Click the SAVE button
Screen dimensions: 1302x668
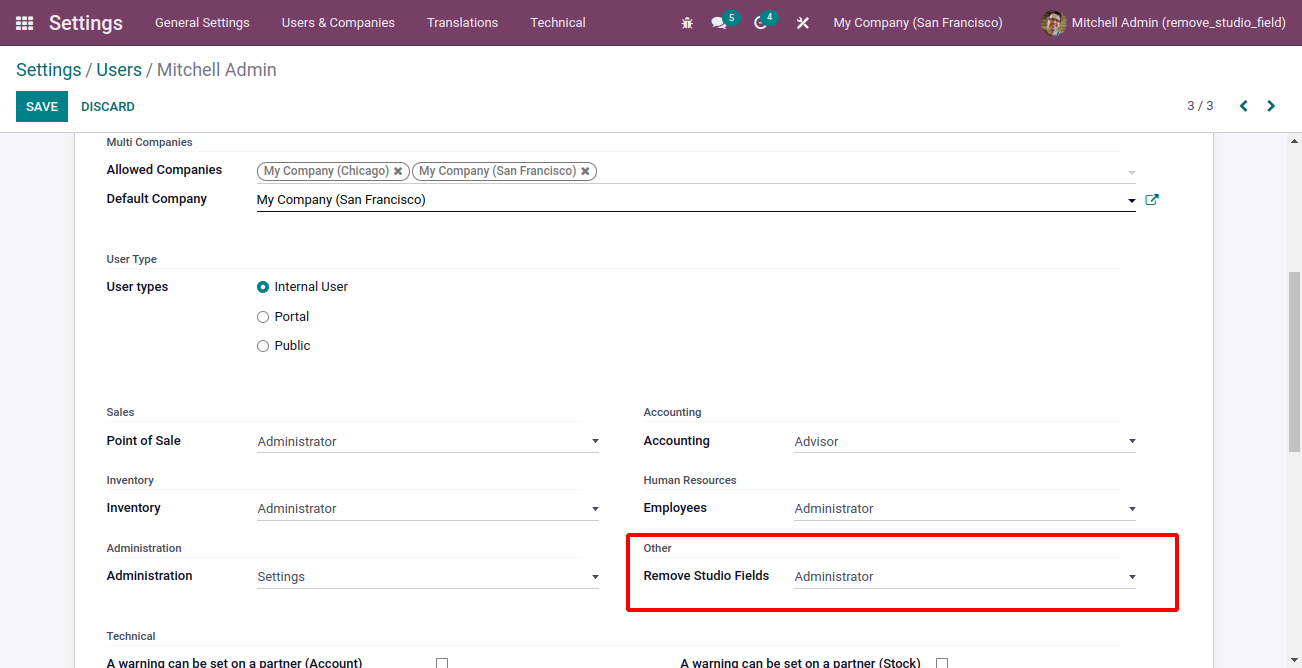tap(42, 107)
